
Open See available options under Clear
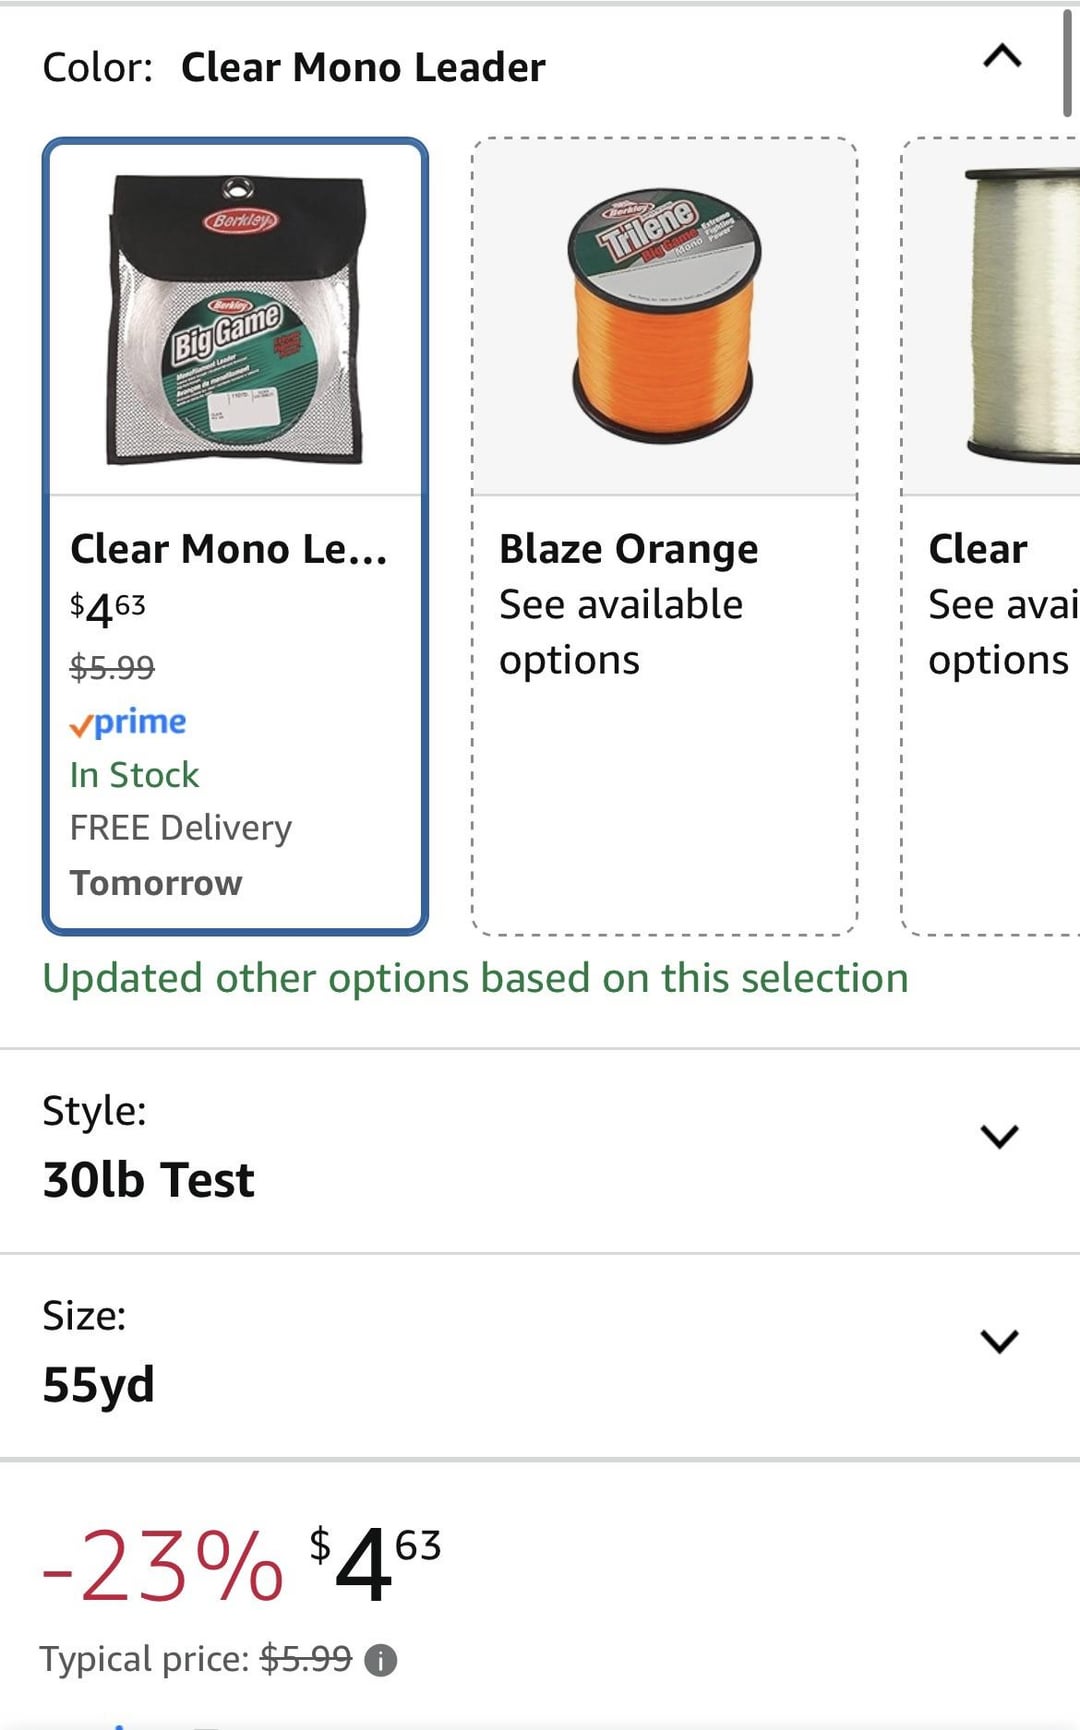[1002, 632]
